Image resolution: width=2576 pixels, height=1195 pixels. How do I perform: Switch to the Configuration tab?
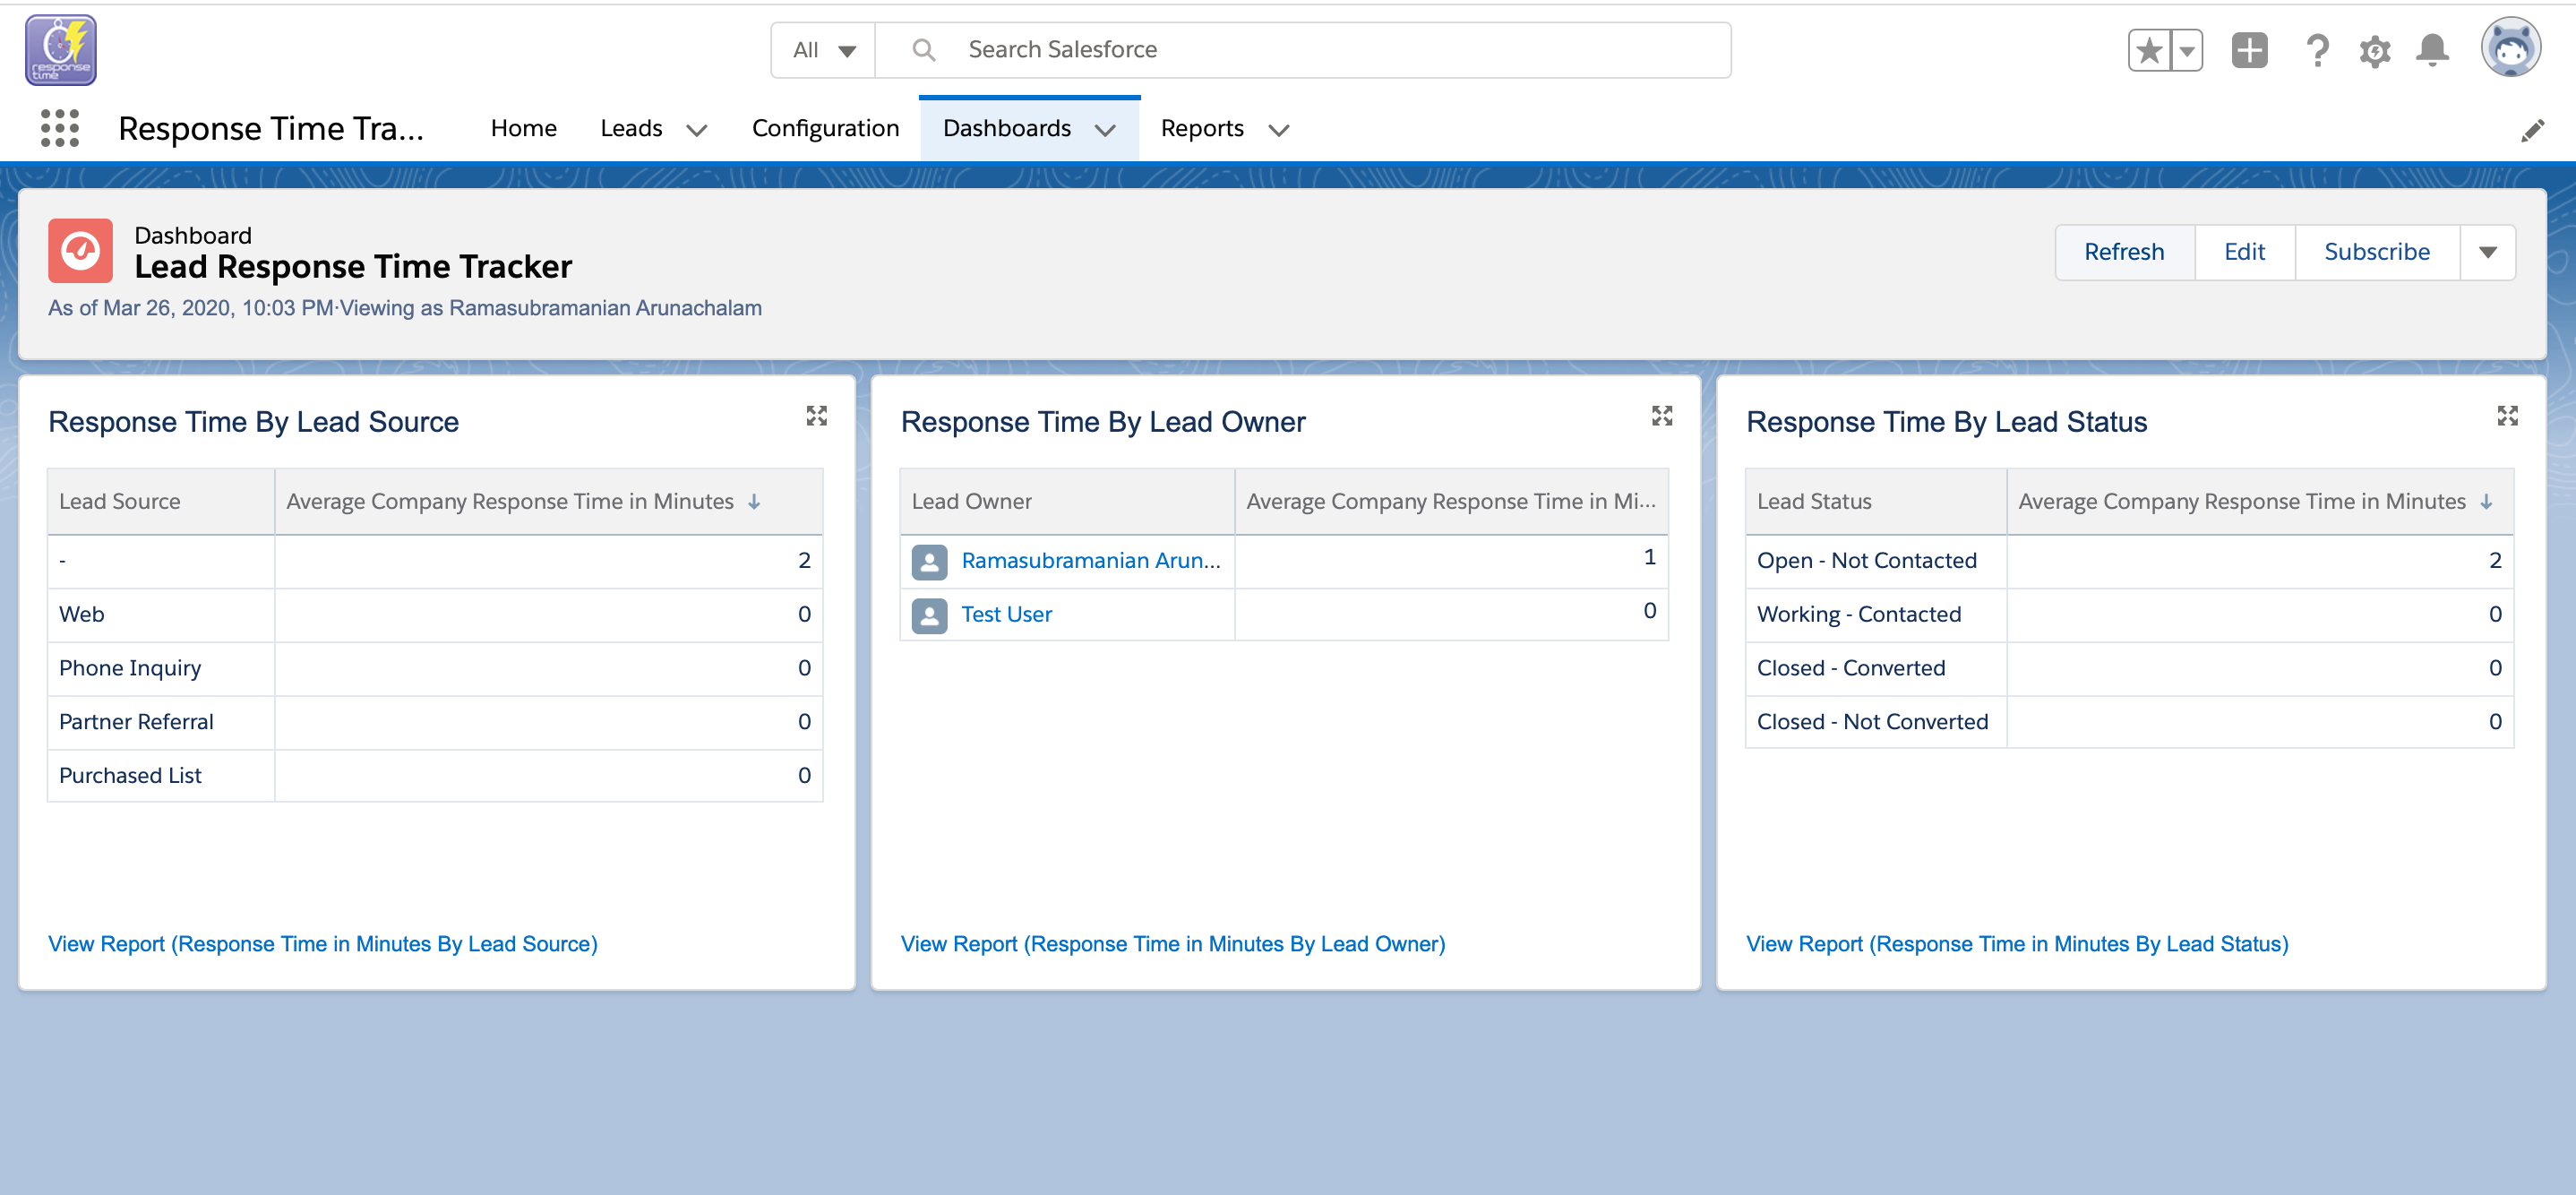pyautogui.click(x=825, y=128)
